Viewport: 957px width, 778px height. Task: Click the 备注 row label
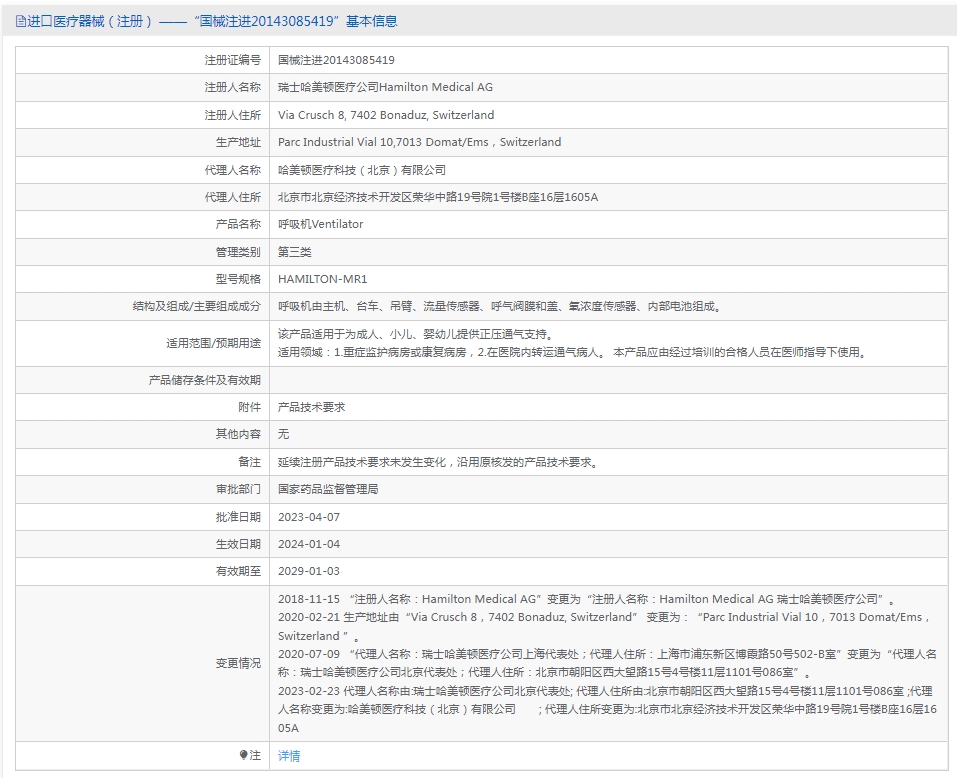point(250,462)
